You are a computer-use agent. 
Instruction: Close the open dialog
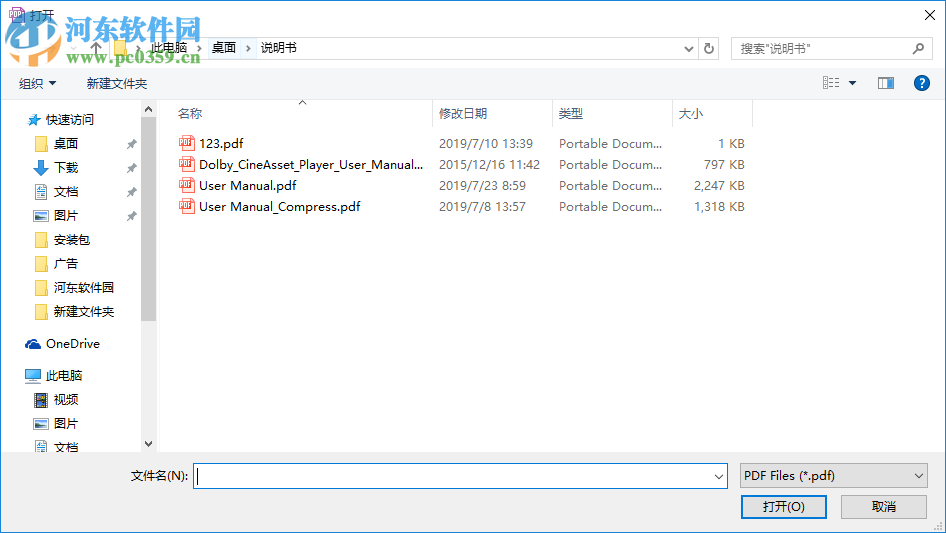(930, 15)
